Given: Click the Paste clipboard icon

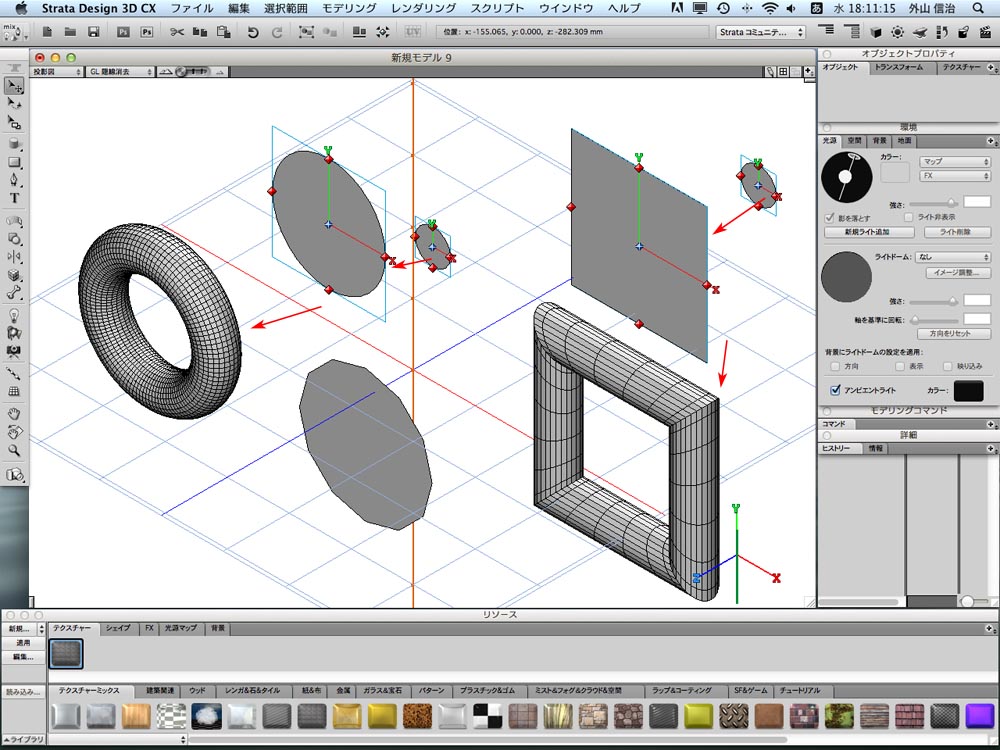Looking at the screenshot, I should click(223, 31).
